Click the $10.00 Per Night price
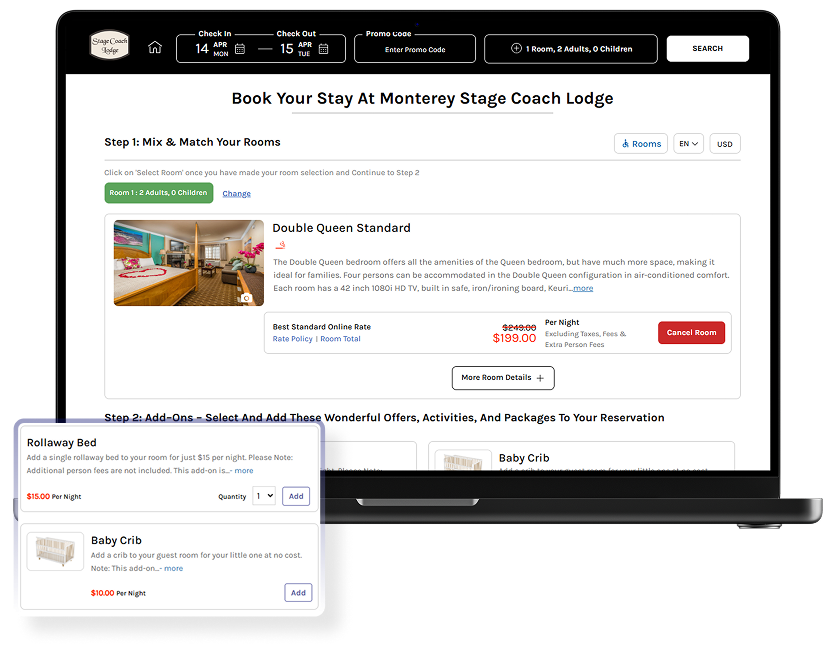 118,593
